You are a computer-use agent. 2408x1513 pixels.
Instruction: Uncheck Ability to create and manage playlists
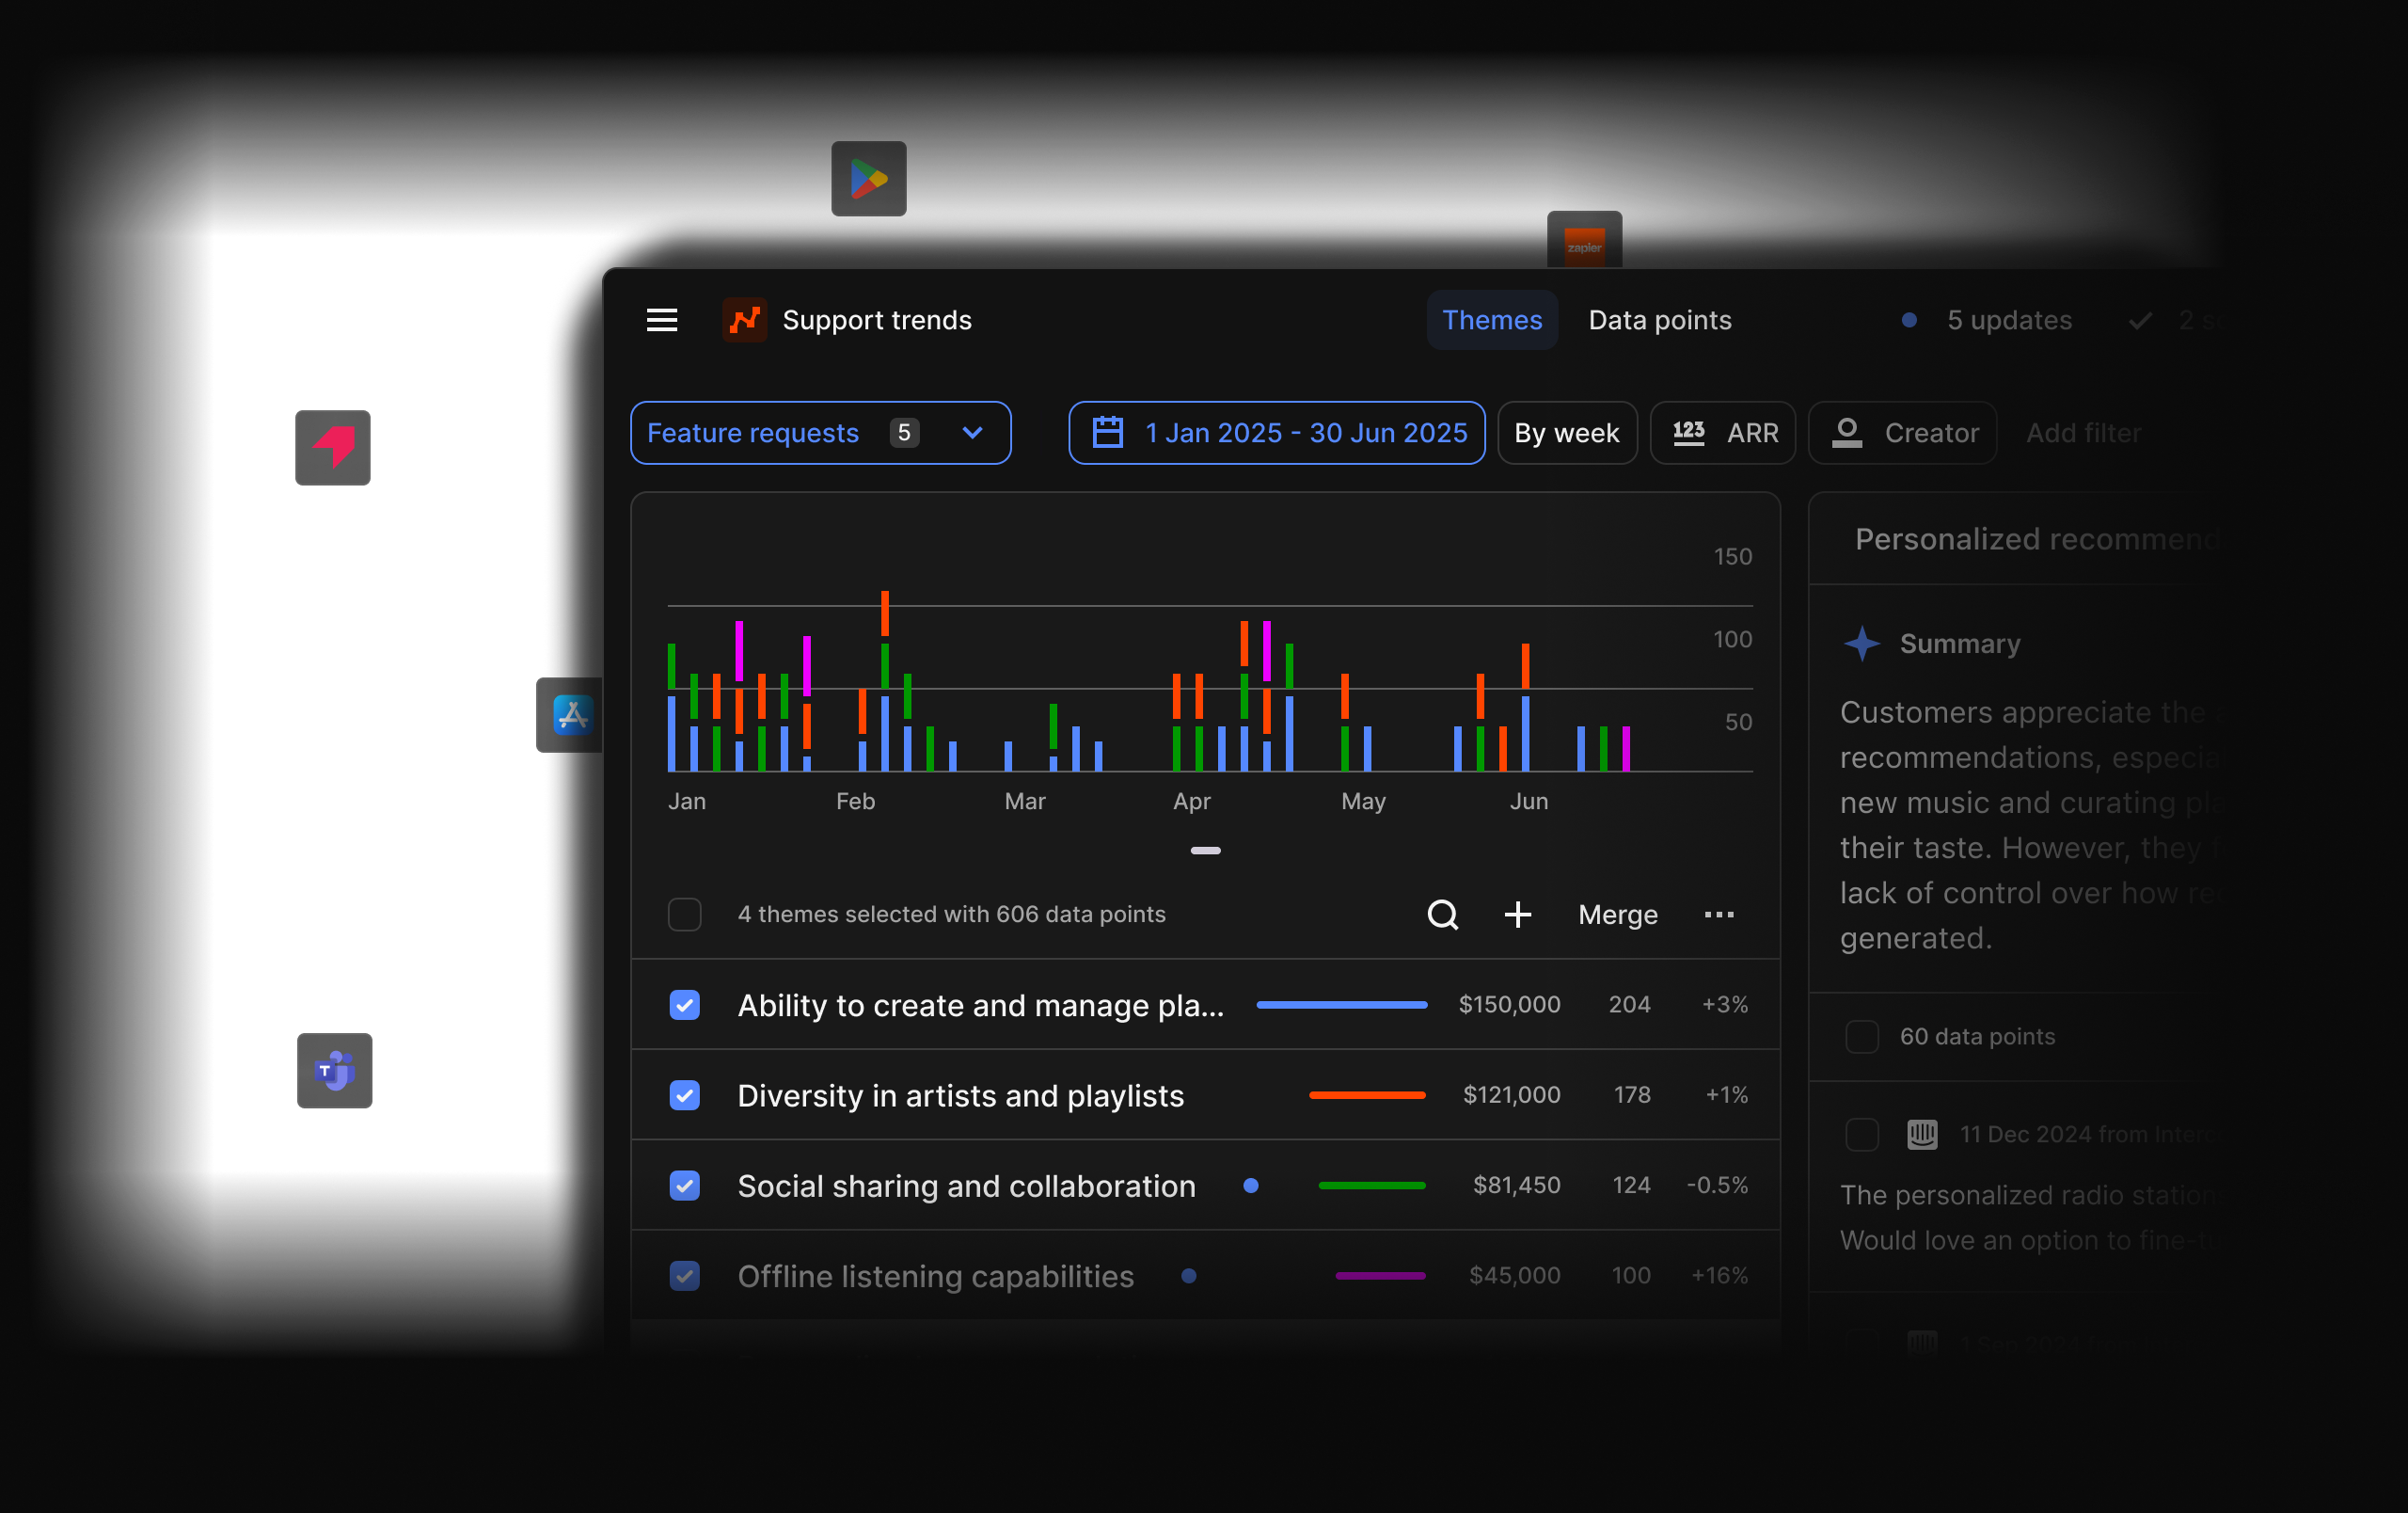pyautogui.click(x=684, y=1004)
